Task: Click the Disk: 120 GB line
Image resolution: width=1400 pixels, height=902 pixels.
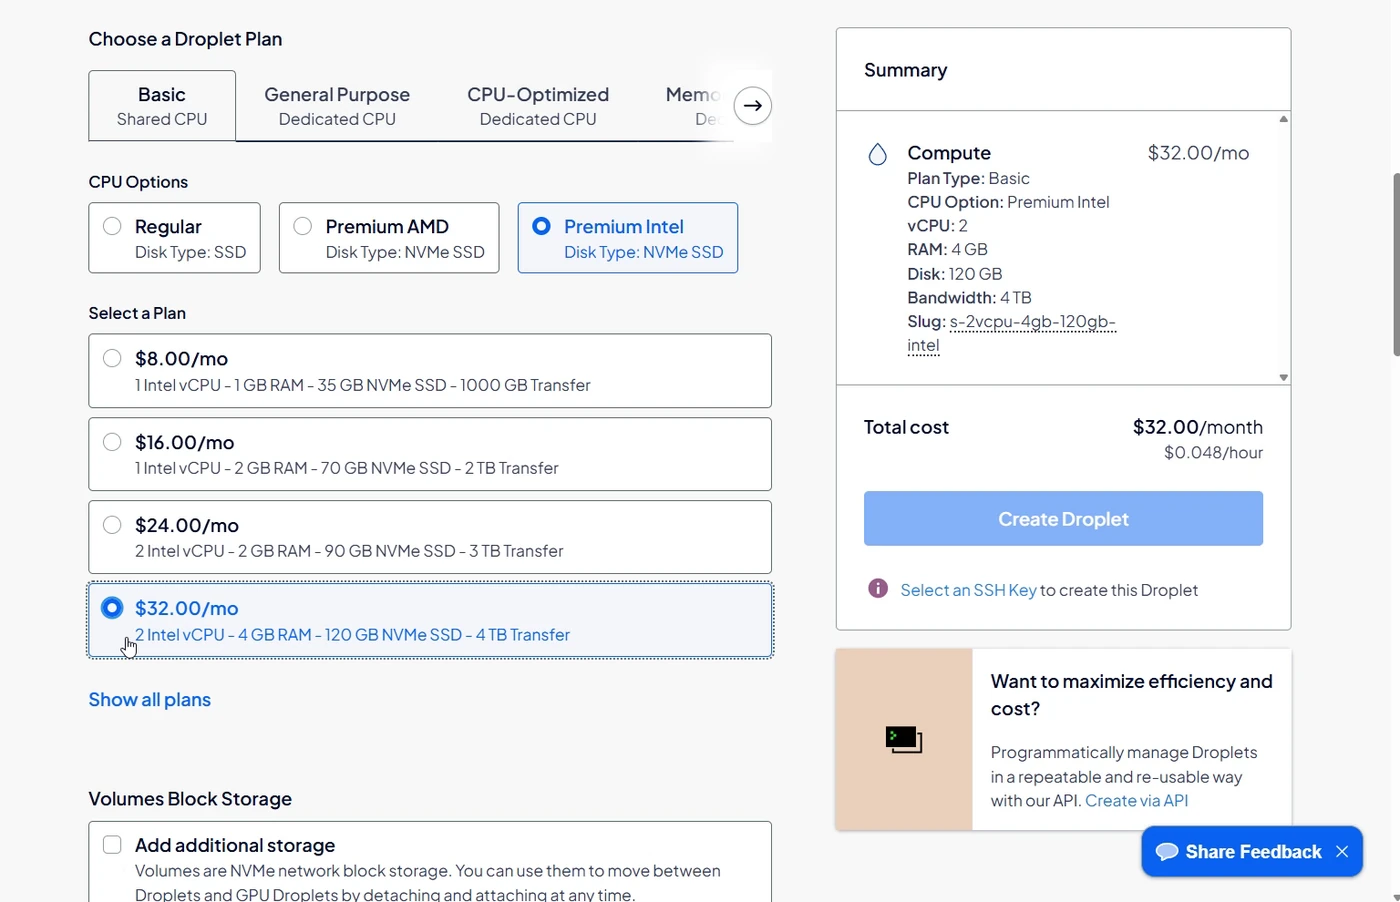Action: coord(954,274)
